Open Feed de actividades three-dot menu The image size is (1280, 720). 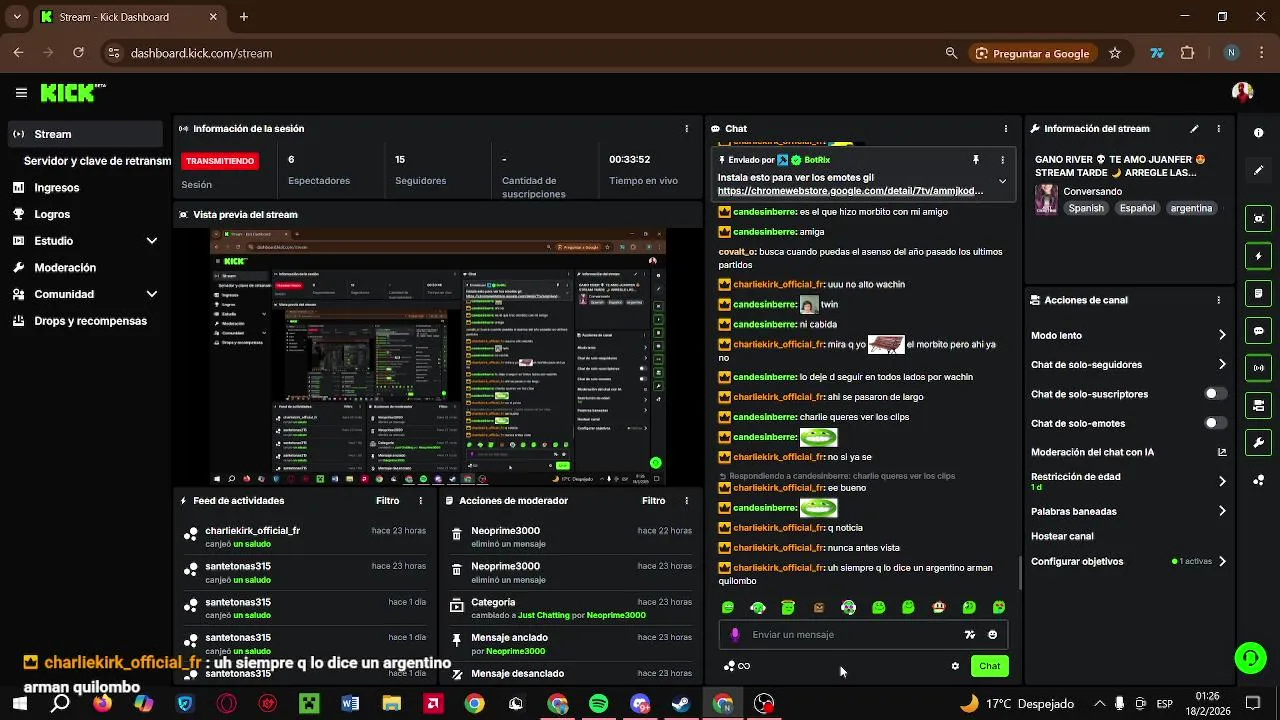(420, 501)
